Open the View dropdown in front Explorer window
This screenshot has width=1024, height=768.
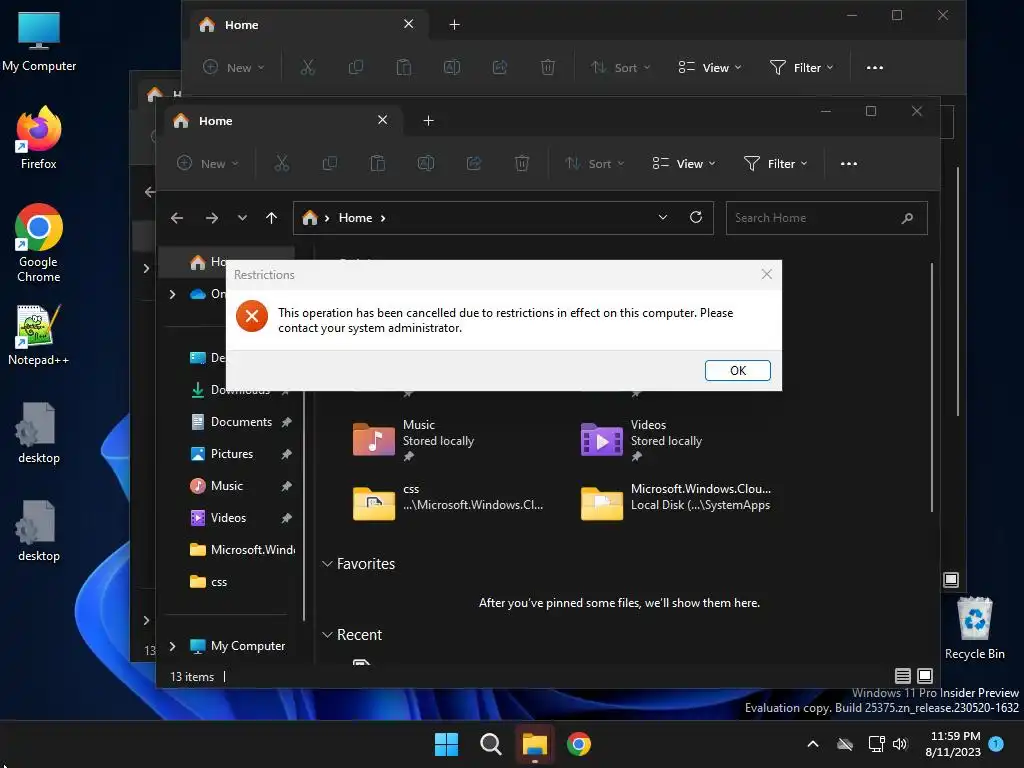684,163
